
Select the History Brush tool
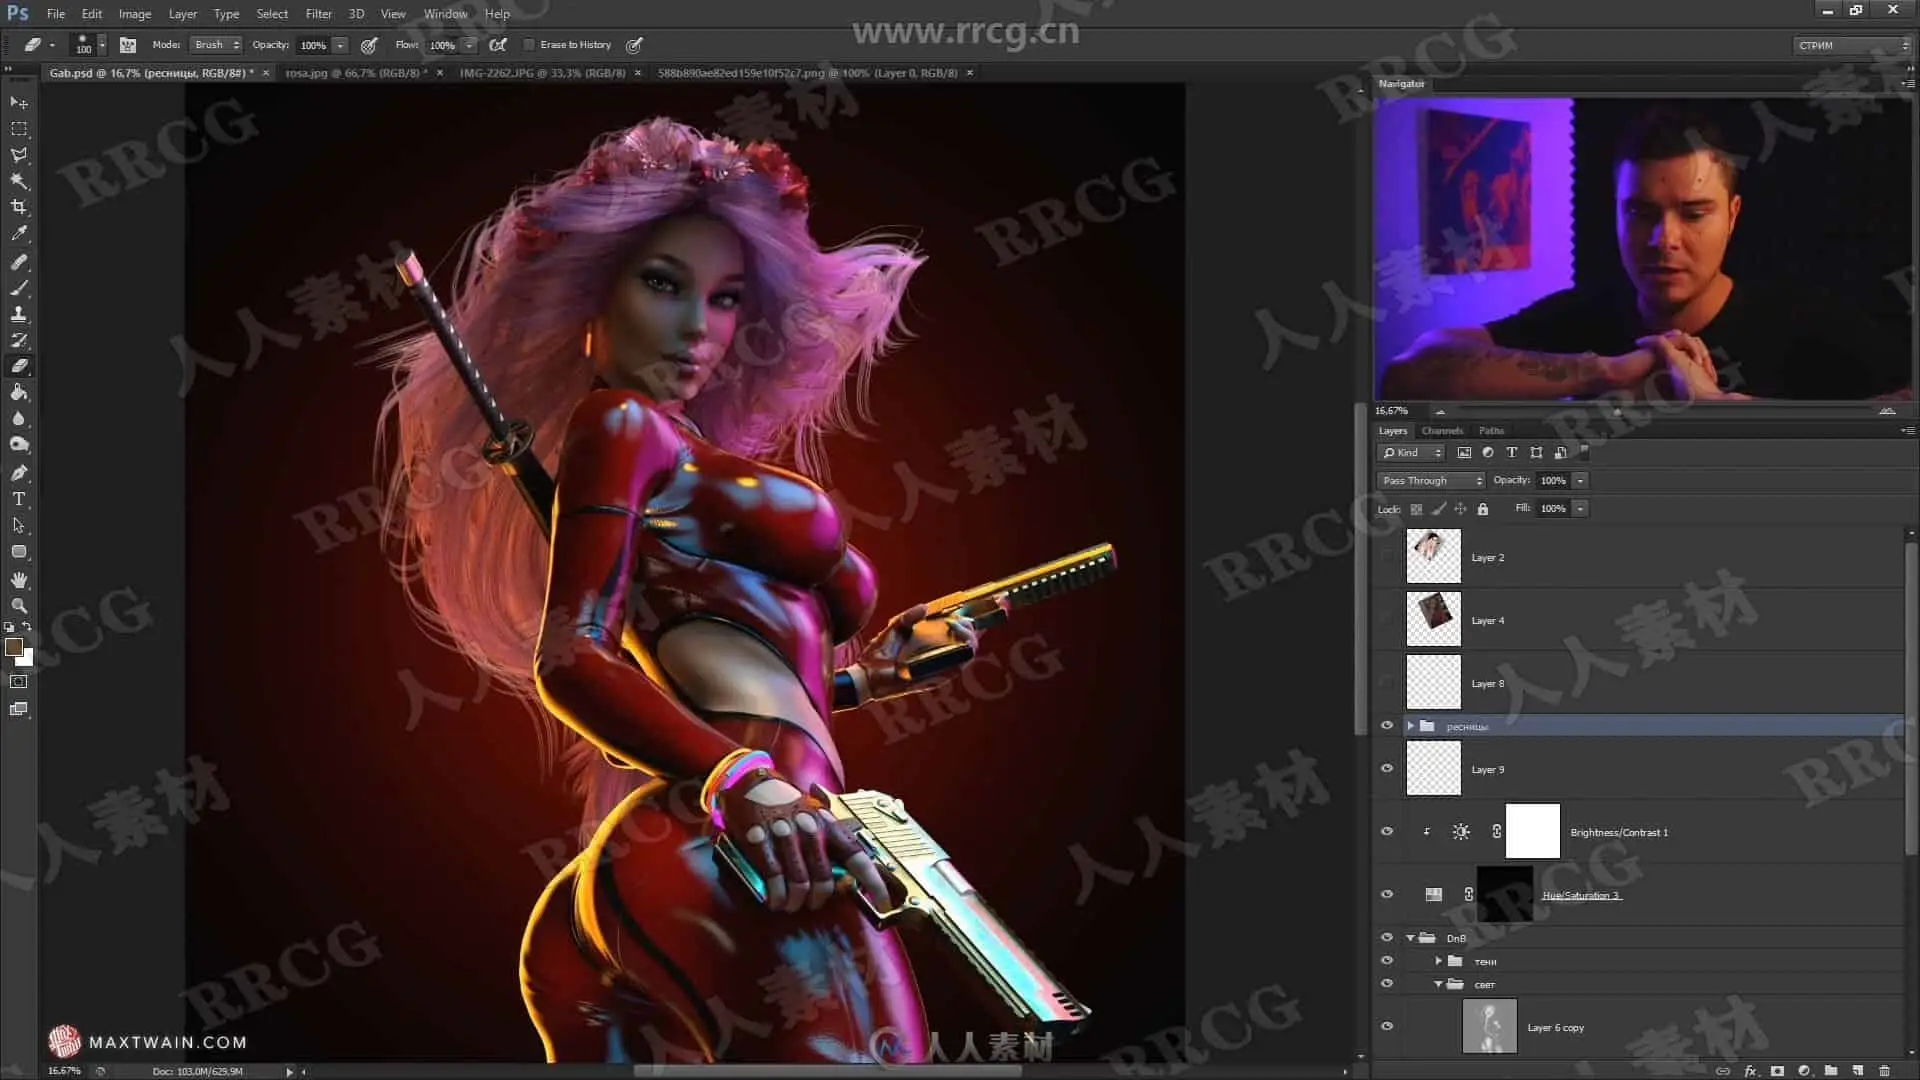(19, 340)
